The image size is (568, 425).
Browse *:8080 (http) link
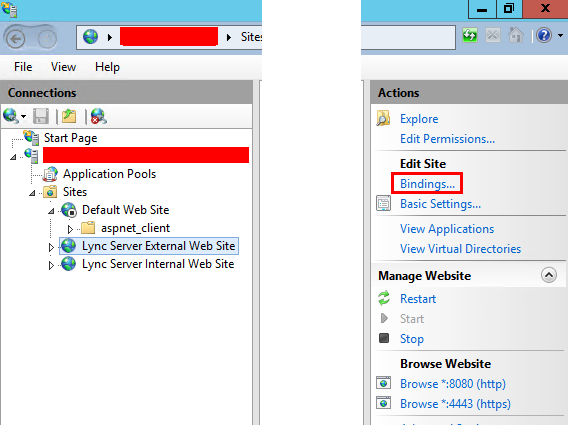(x=453, y=384)
